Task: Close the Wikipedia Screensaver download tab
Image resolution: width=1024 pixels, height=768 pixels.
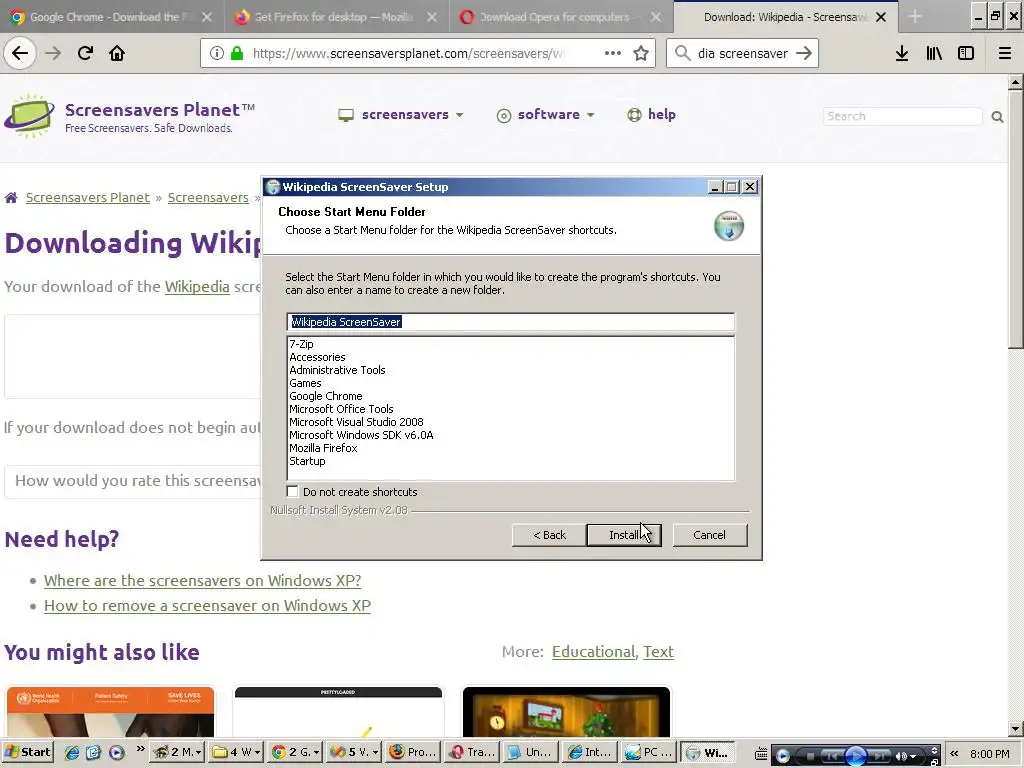Action: (x=881, y=17)
